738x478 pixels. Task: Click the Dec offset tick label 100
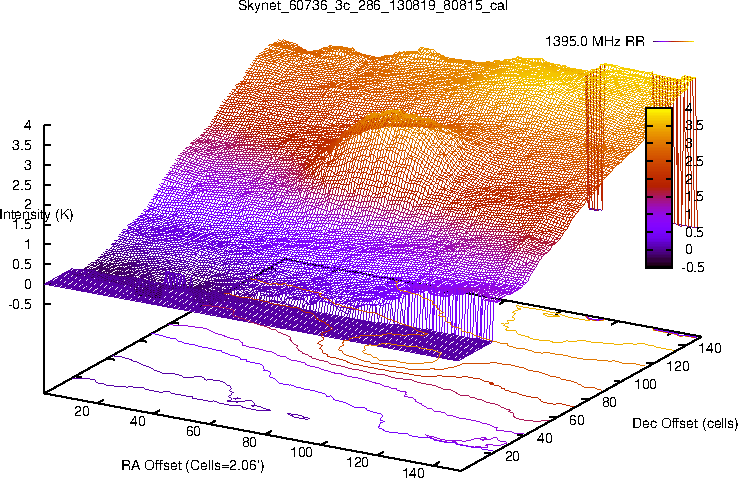645,384
